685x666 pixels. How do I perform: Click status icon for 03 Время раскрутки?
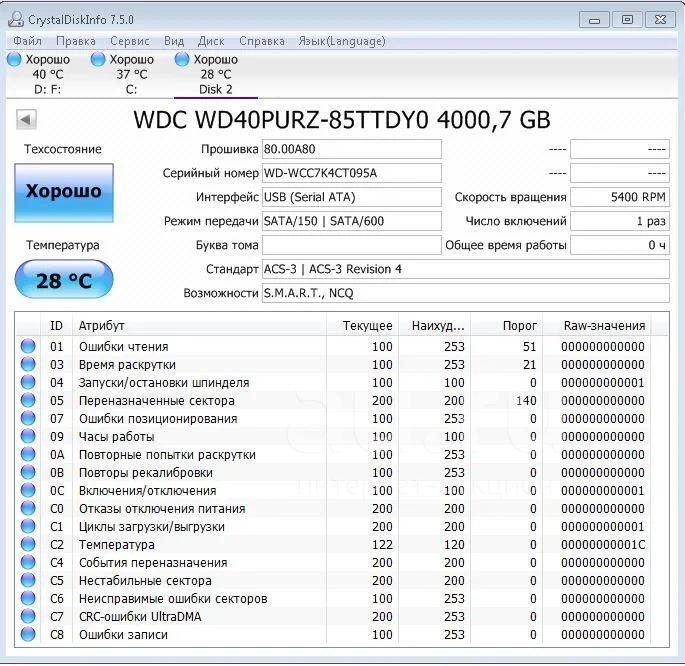28,364
